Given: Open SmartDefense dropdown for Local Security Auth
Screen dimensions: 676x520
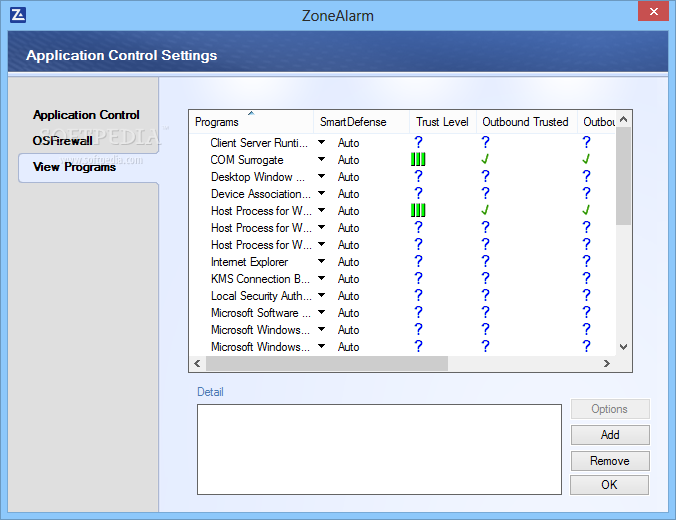Looking at the screenshot, I should tap(321, 295).
